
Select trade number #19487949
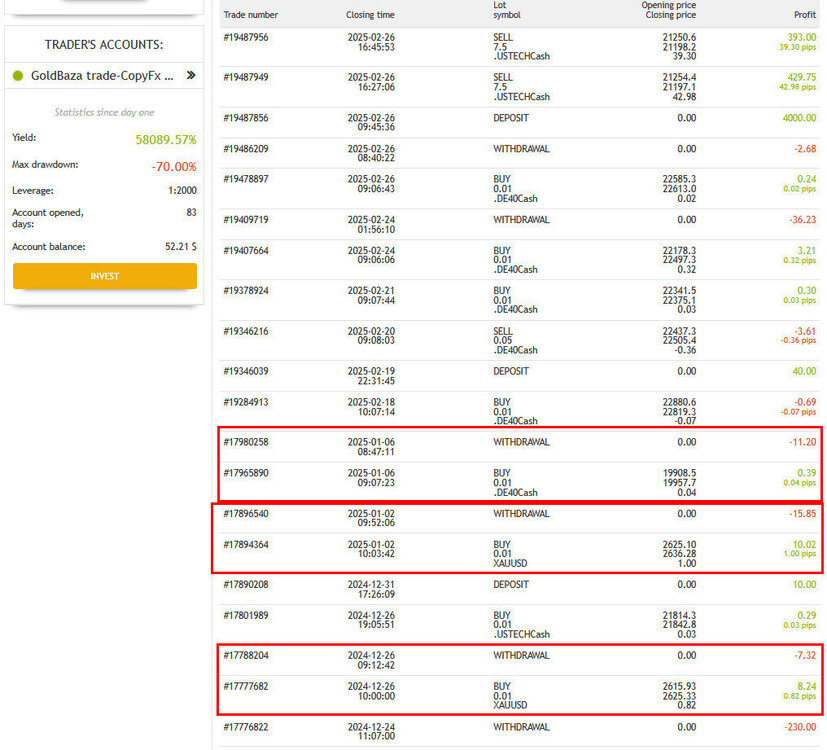pos(246,77)
